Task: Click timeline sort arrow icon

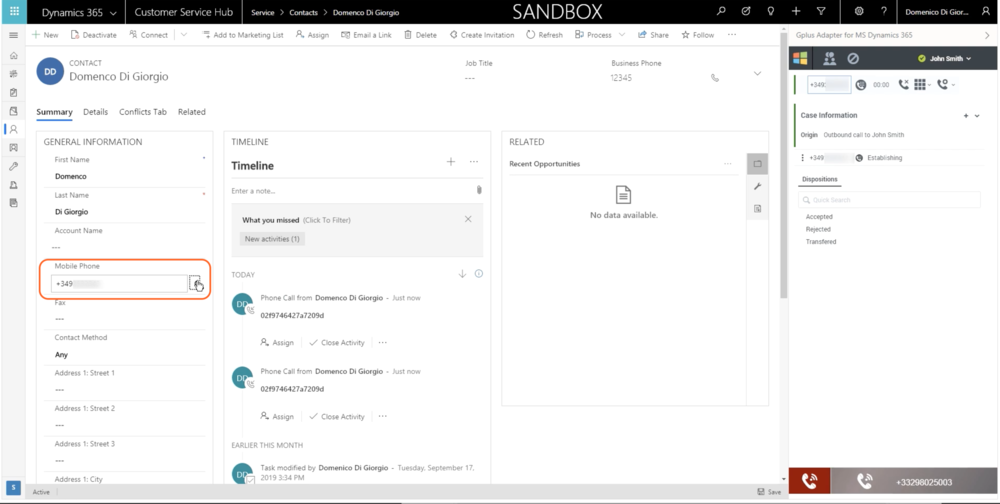Action: click(462, 274)
